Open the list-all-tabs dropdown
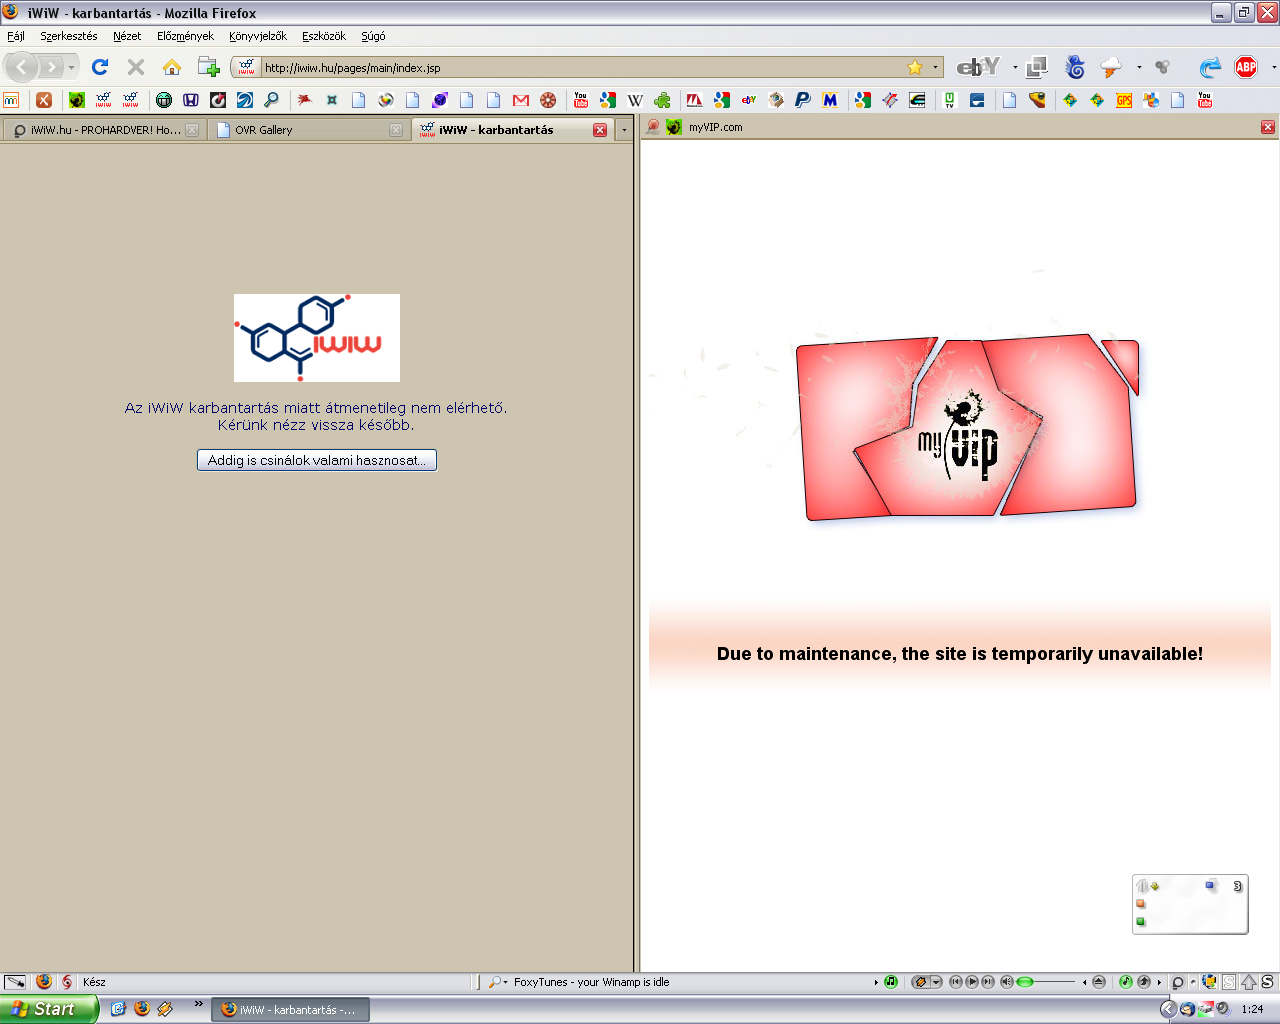The height and width of the screenshot is (1024, 1280). point(624,130)
